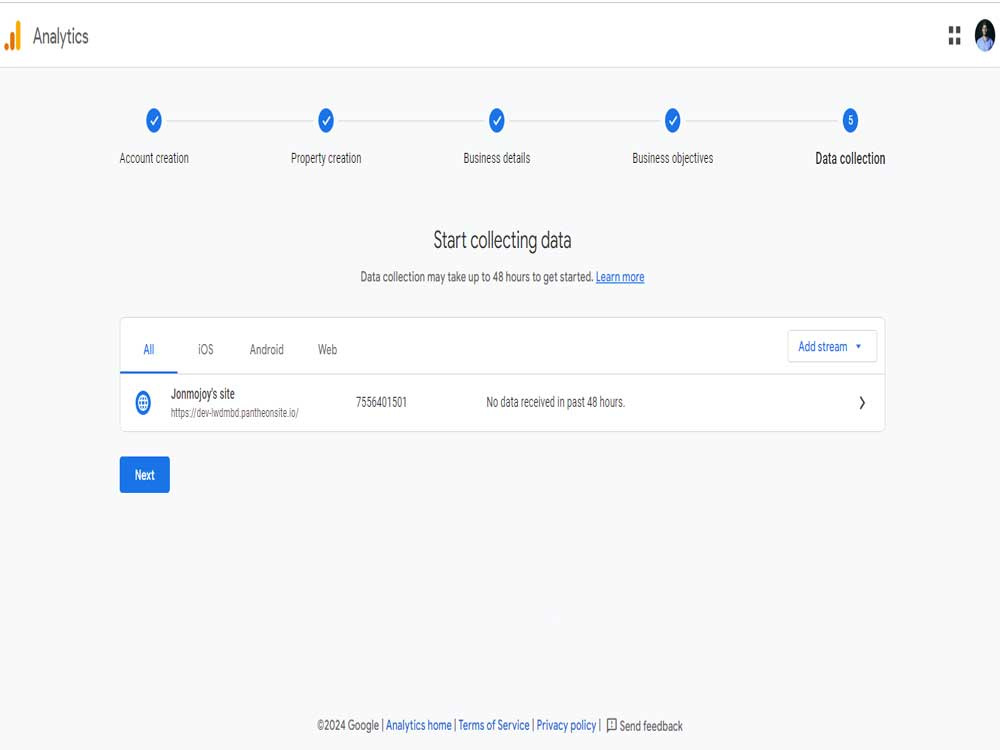Switch to the Android tab

(x=267, y=349)
